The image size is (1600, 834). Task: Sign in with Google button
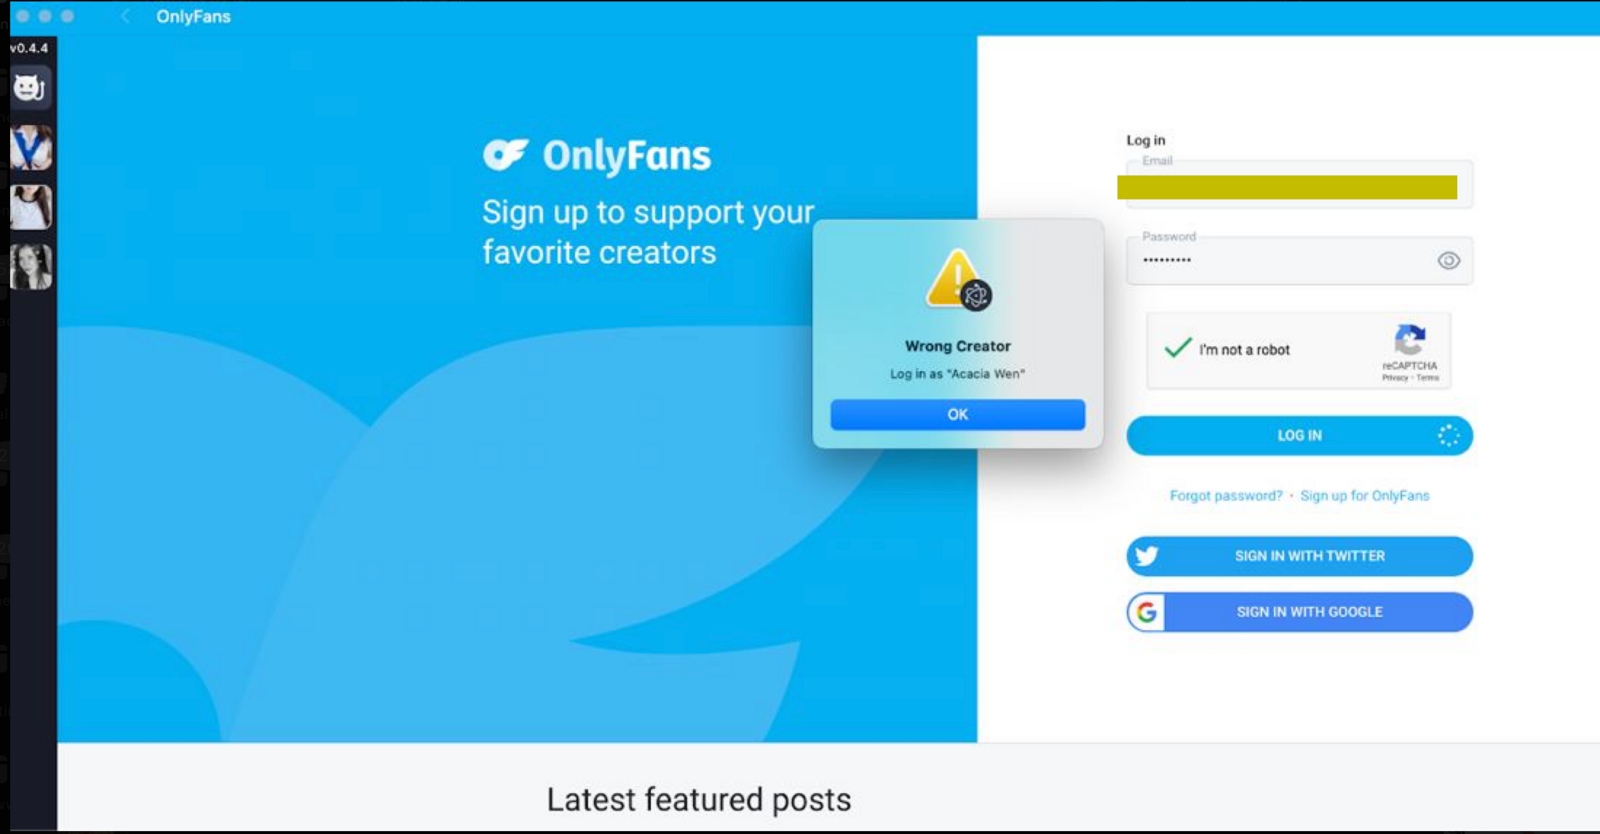coord(1299,612)
